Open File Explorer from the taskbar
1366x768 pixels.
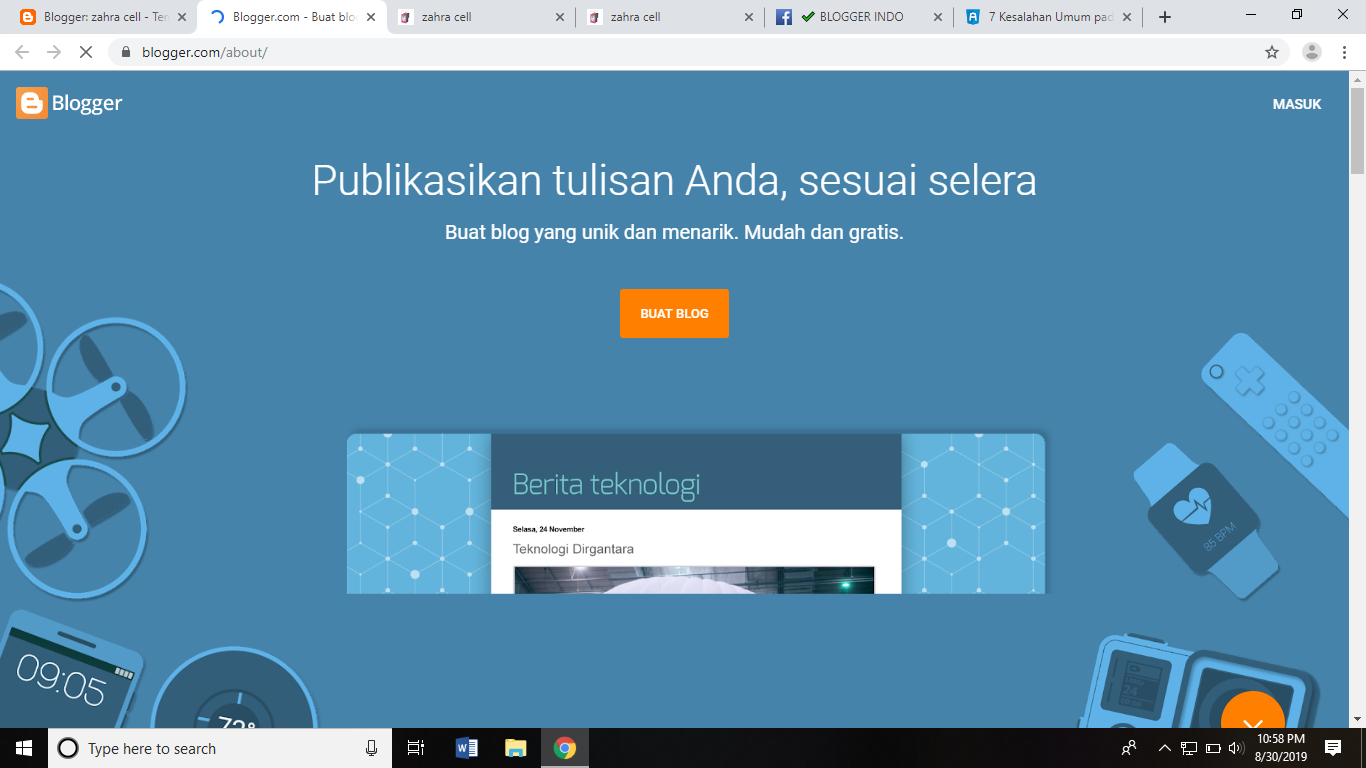[515, 748]
